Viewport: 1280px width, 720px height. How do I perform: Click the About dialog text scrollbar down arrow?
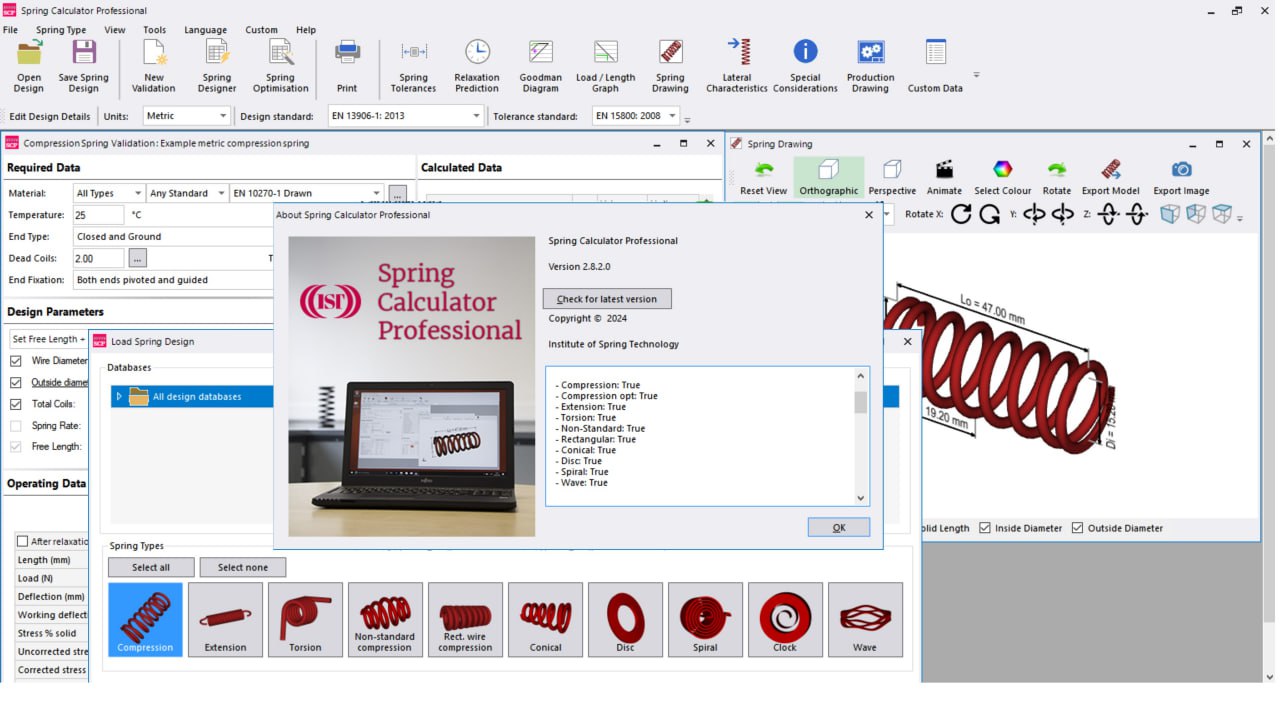pyautogui.click(x=861, y=498)
